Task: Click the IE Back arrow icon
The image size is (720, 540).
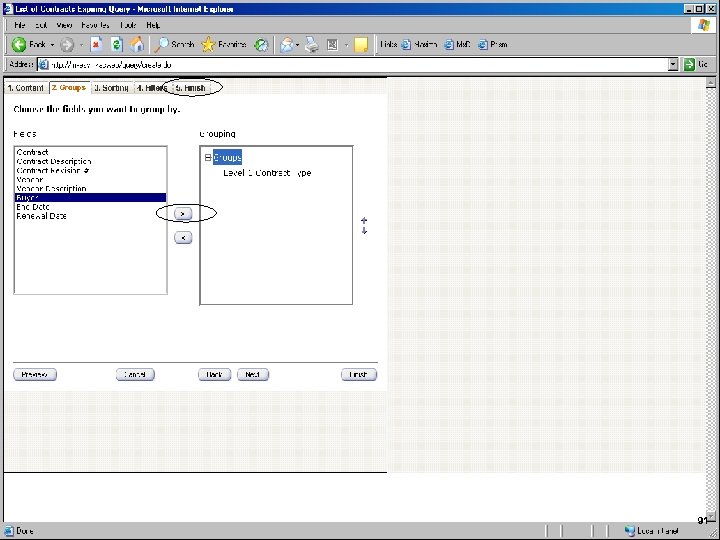Action: click(19, 45)
